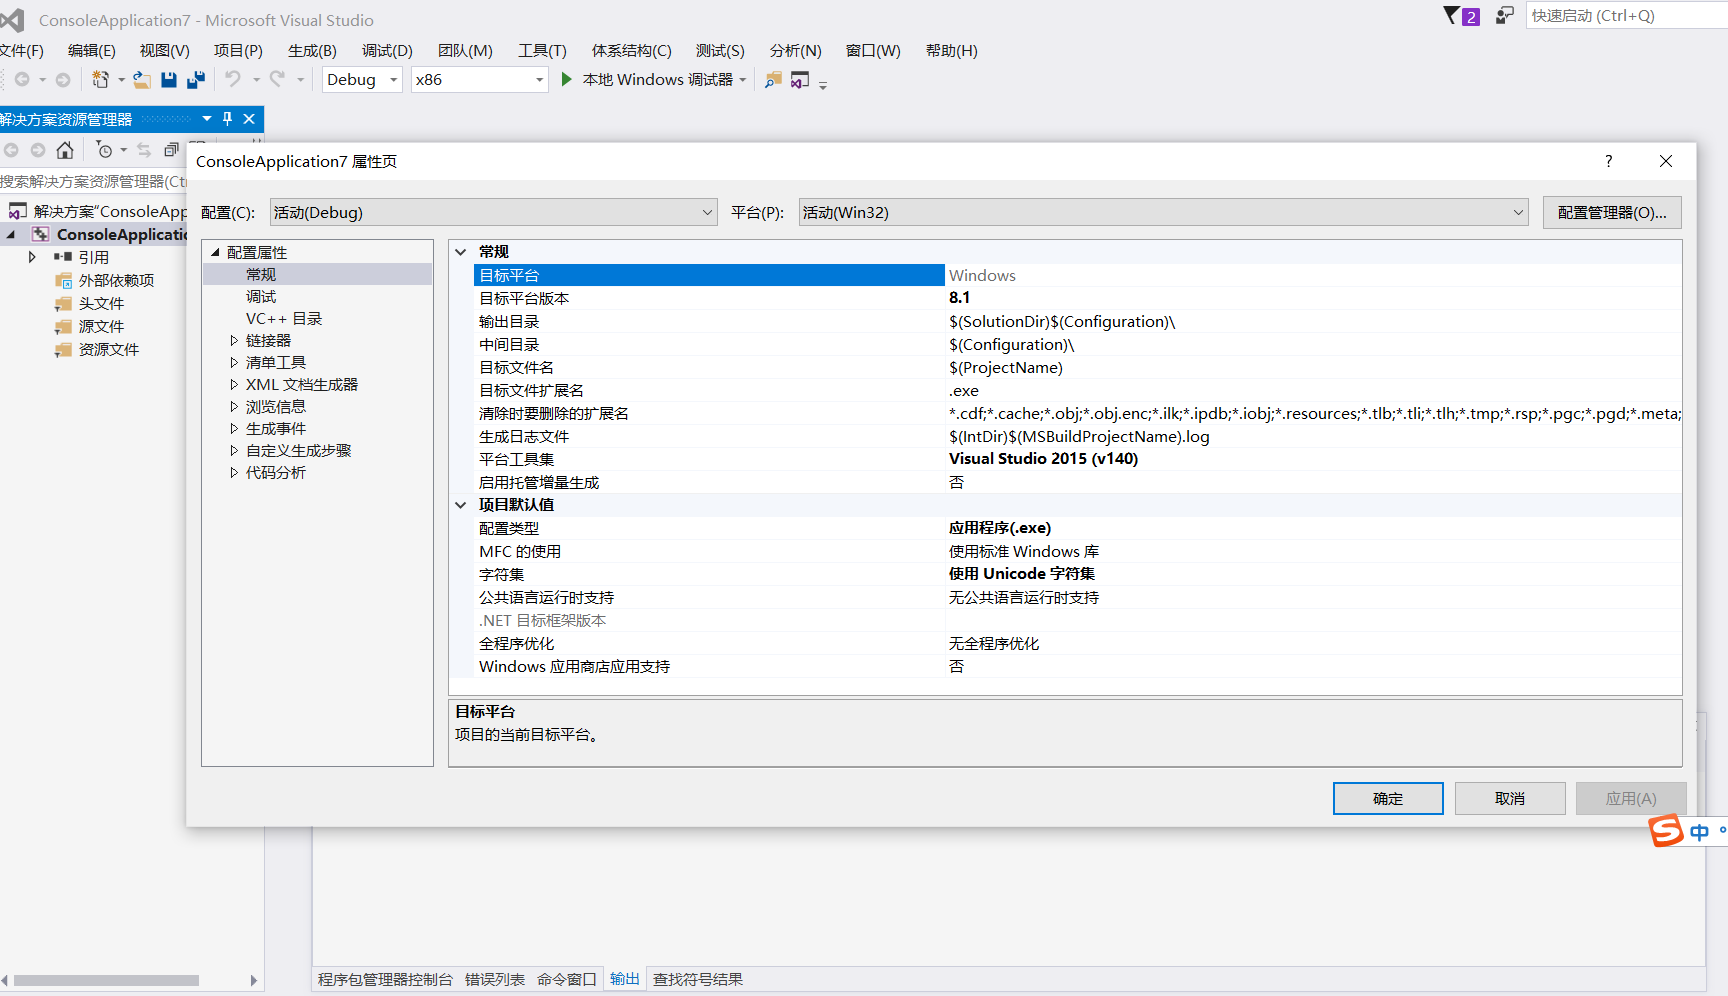This screenshot has height=996, width=1728.
Task: Click the Save toolbar icon
Action: pyautogui.click(x=169, y=79)
